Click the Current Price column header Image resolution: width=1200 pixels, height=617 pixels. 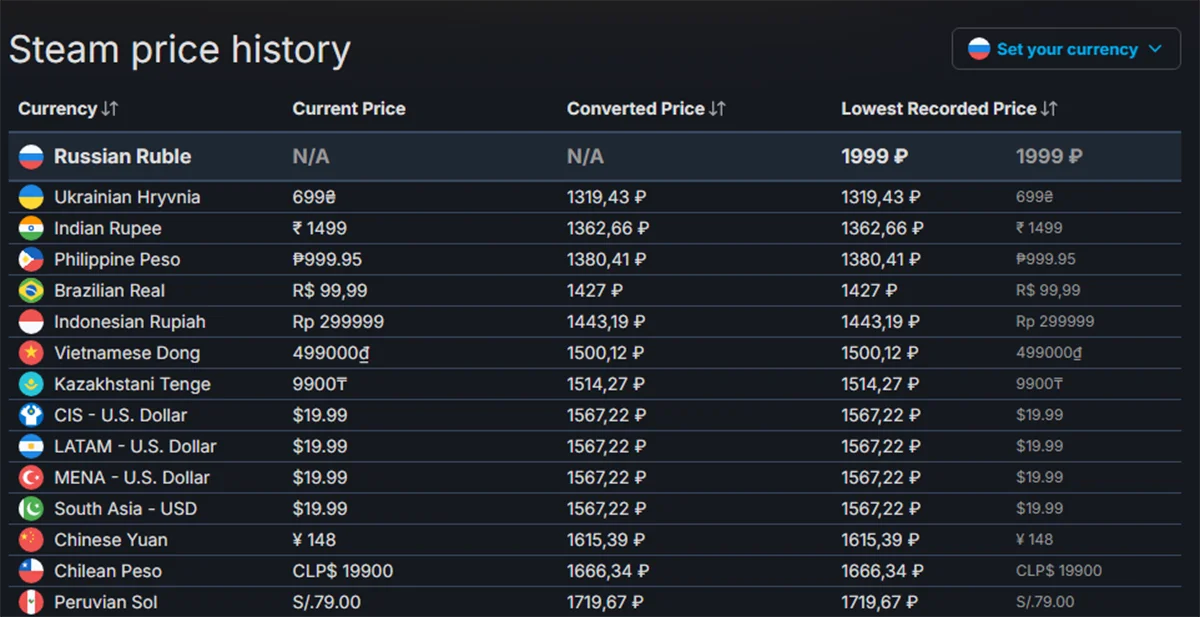(x=349, y=109)
